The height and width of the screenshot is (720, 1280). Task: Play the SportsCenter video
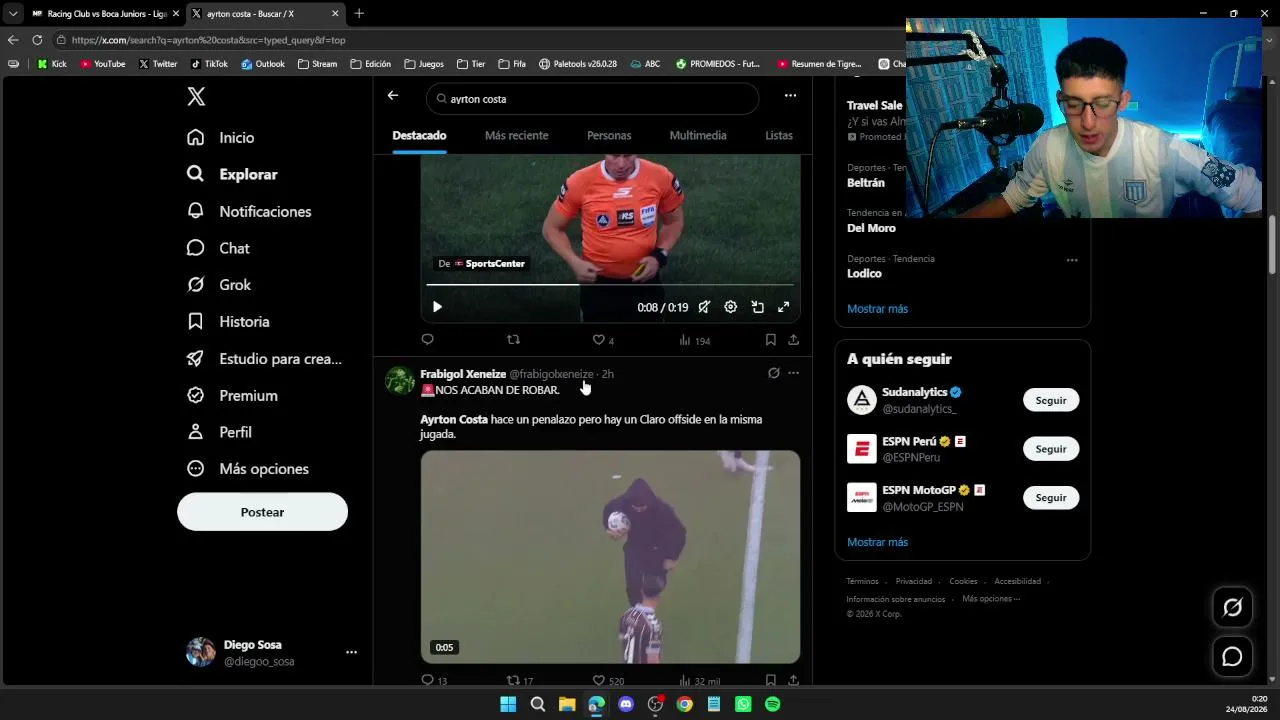tap(437, 307)
